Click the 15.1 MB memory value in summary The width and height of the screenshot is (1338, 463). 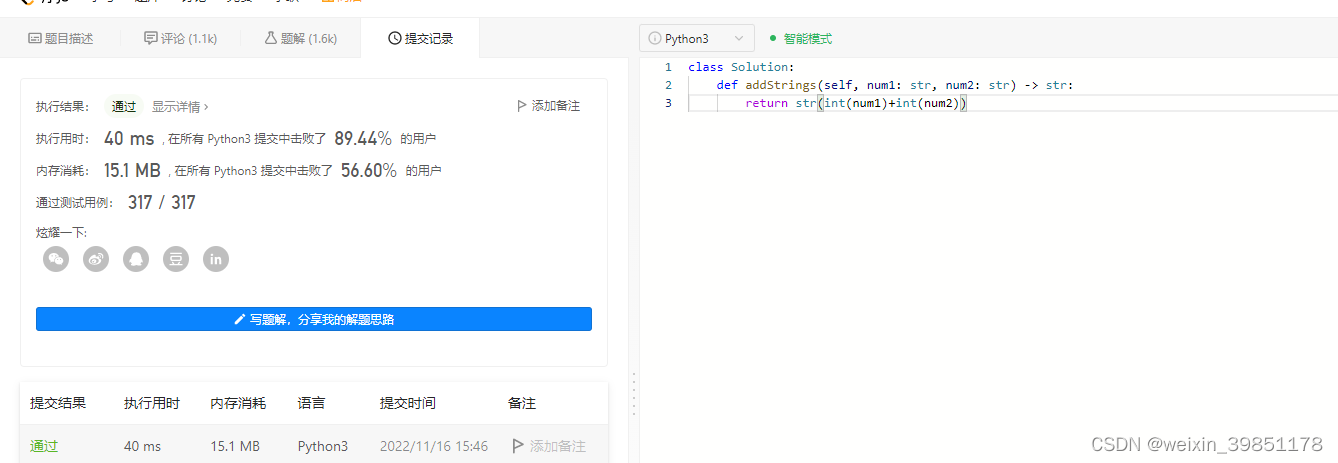pyautogui.click(x=132, y=170)
